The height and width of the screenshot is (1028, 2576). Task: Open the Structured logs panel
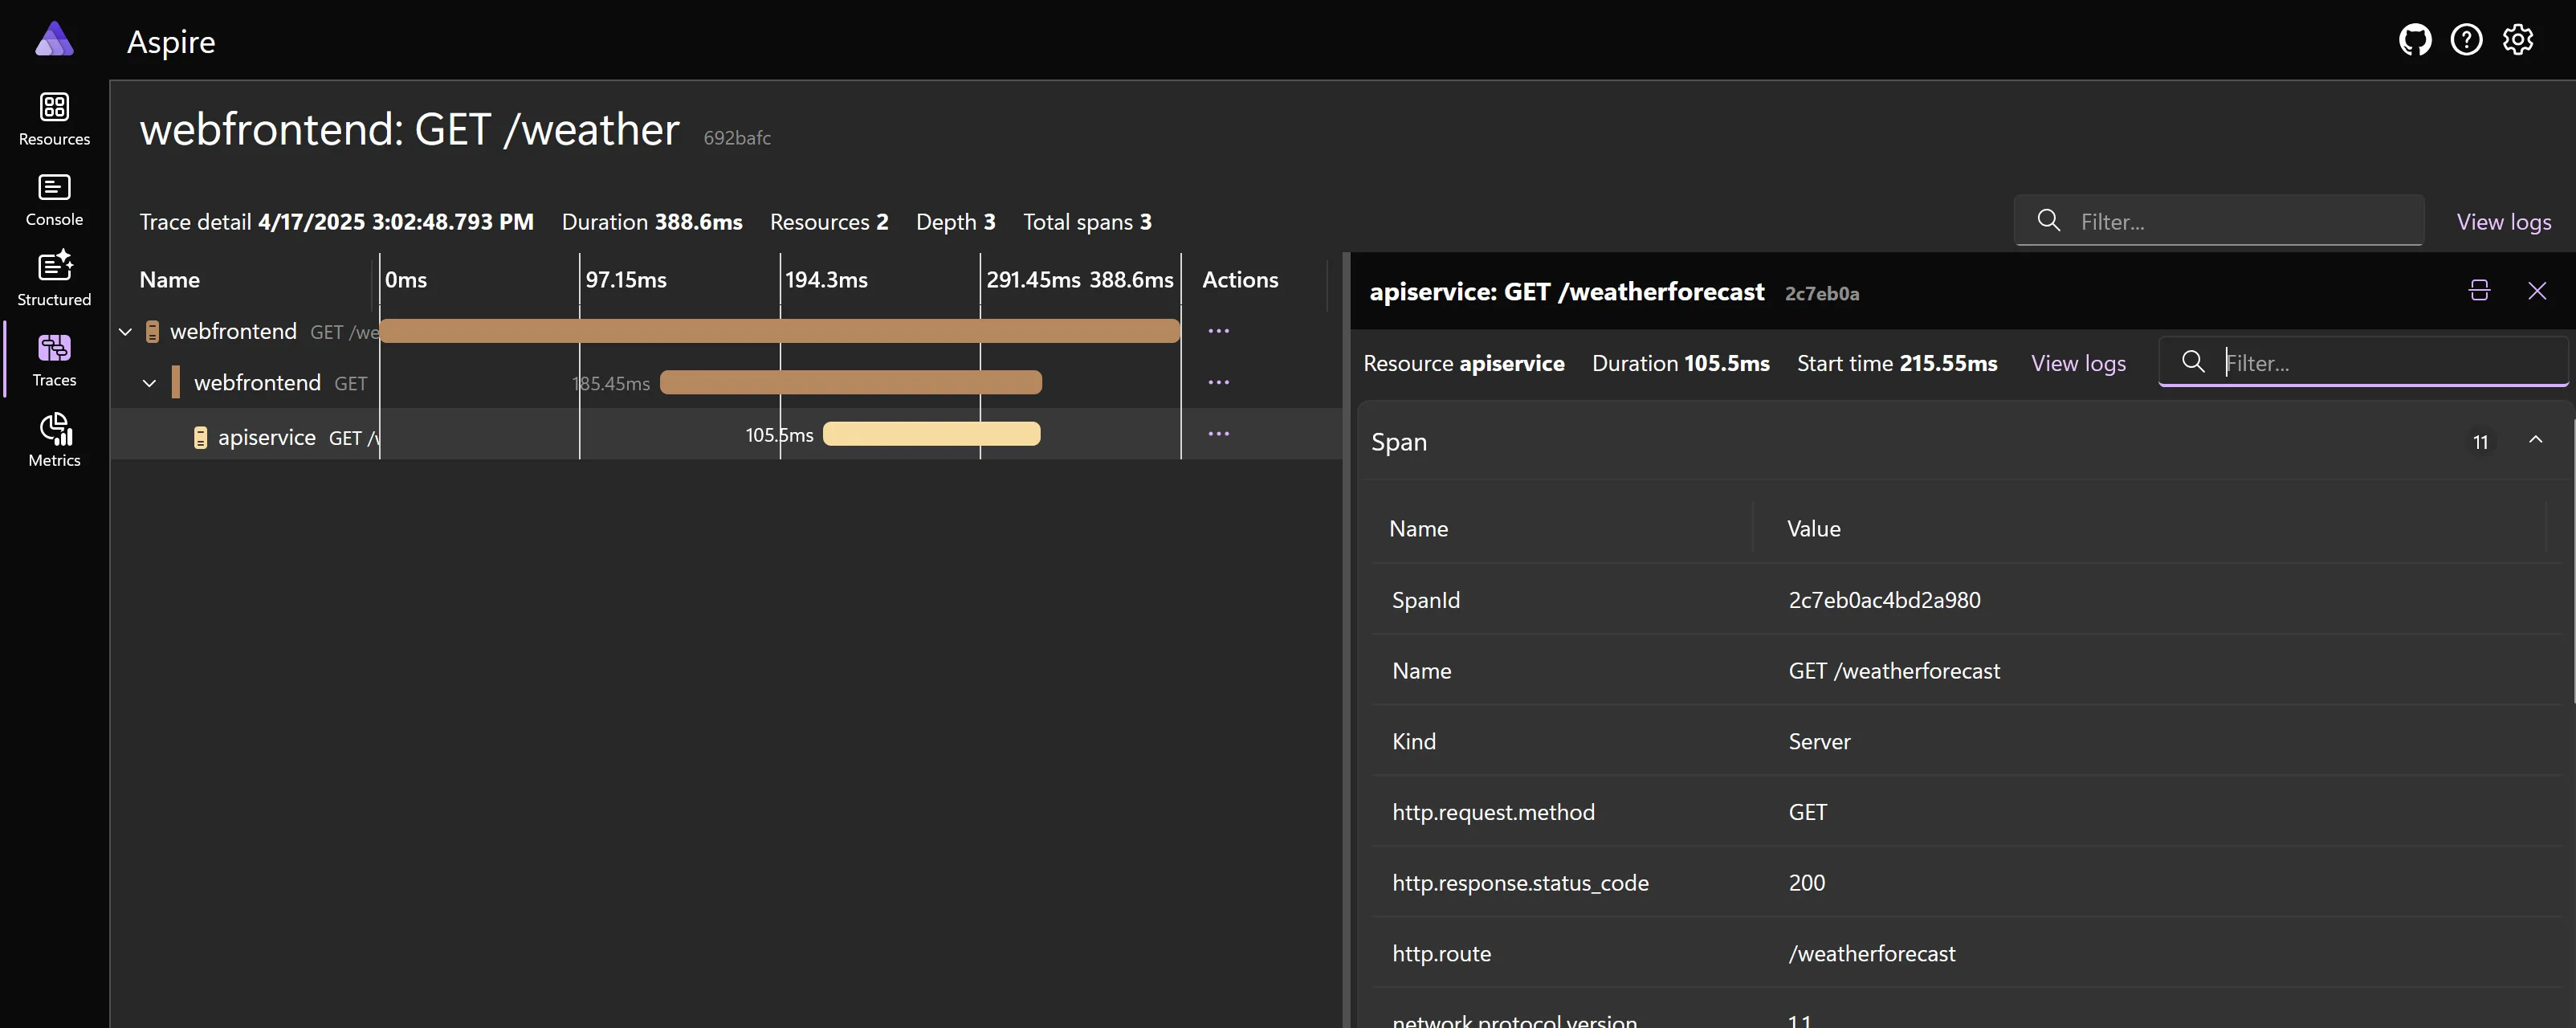click(x=54, y=277)
